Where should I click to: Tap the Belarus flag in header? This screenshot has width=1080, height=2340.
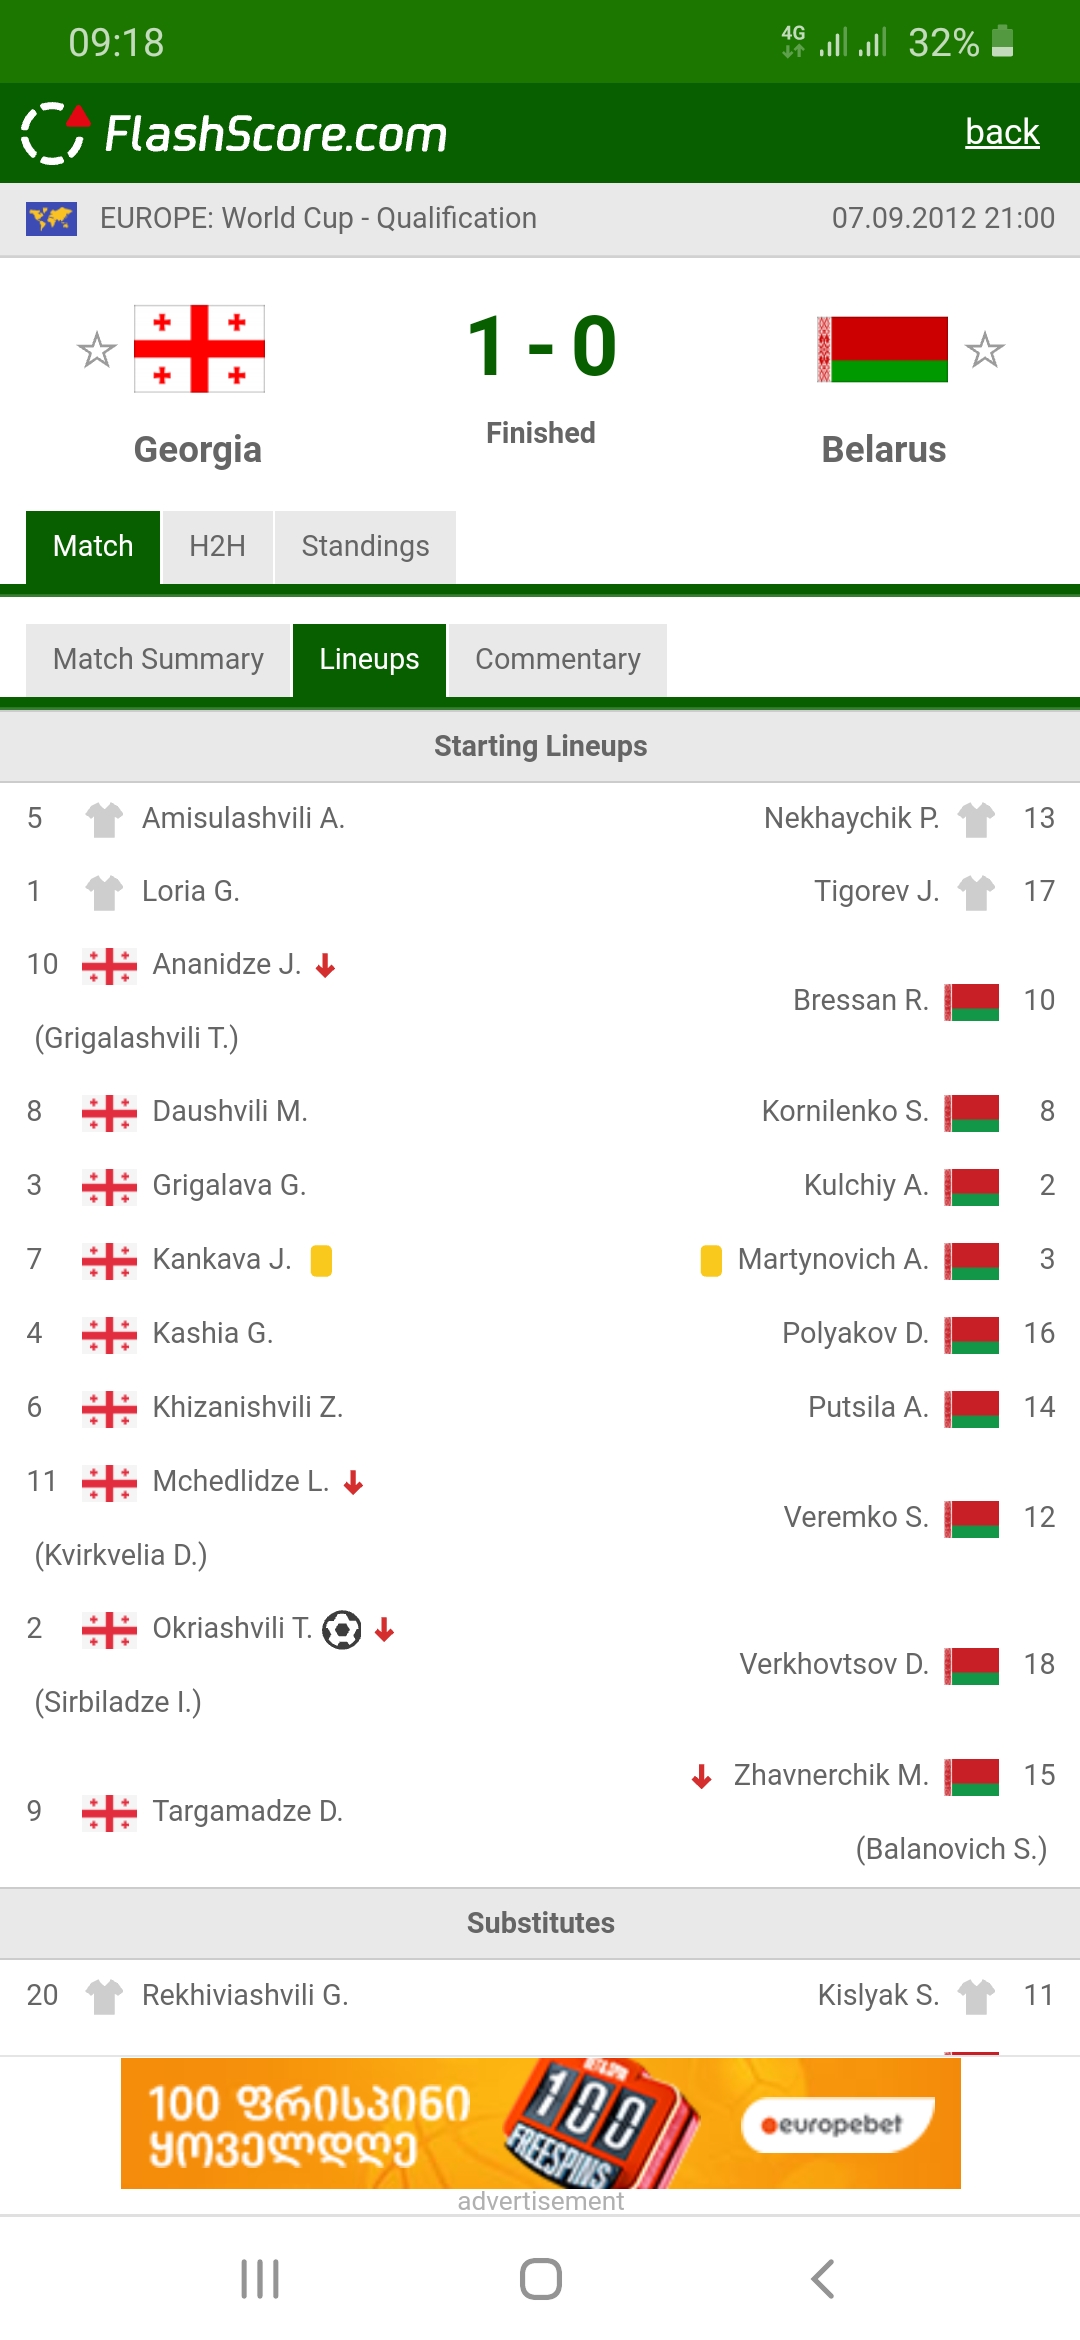882,350
